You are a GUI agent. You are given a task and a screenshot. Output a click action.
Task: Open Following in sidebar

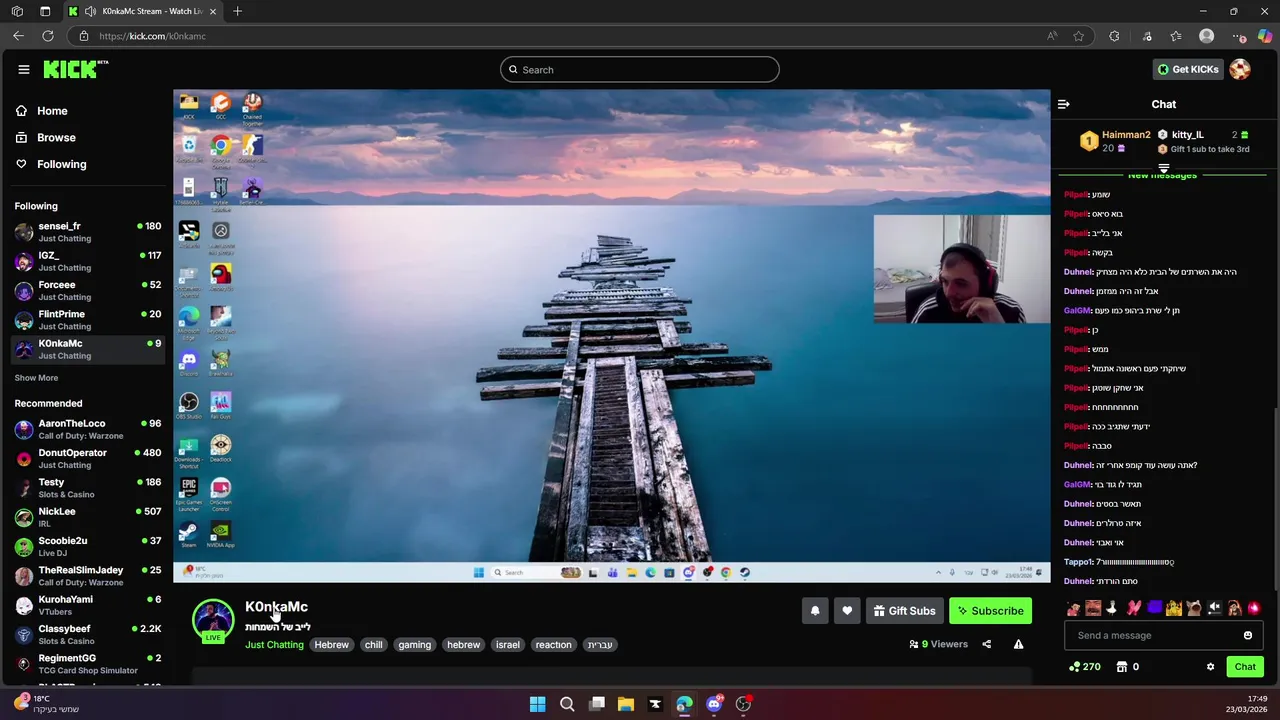[x=51, y=164]
